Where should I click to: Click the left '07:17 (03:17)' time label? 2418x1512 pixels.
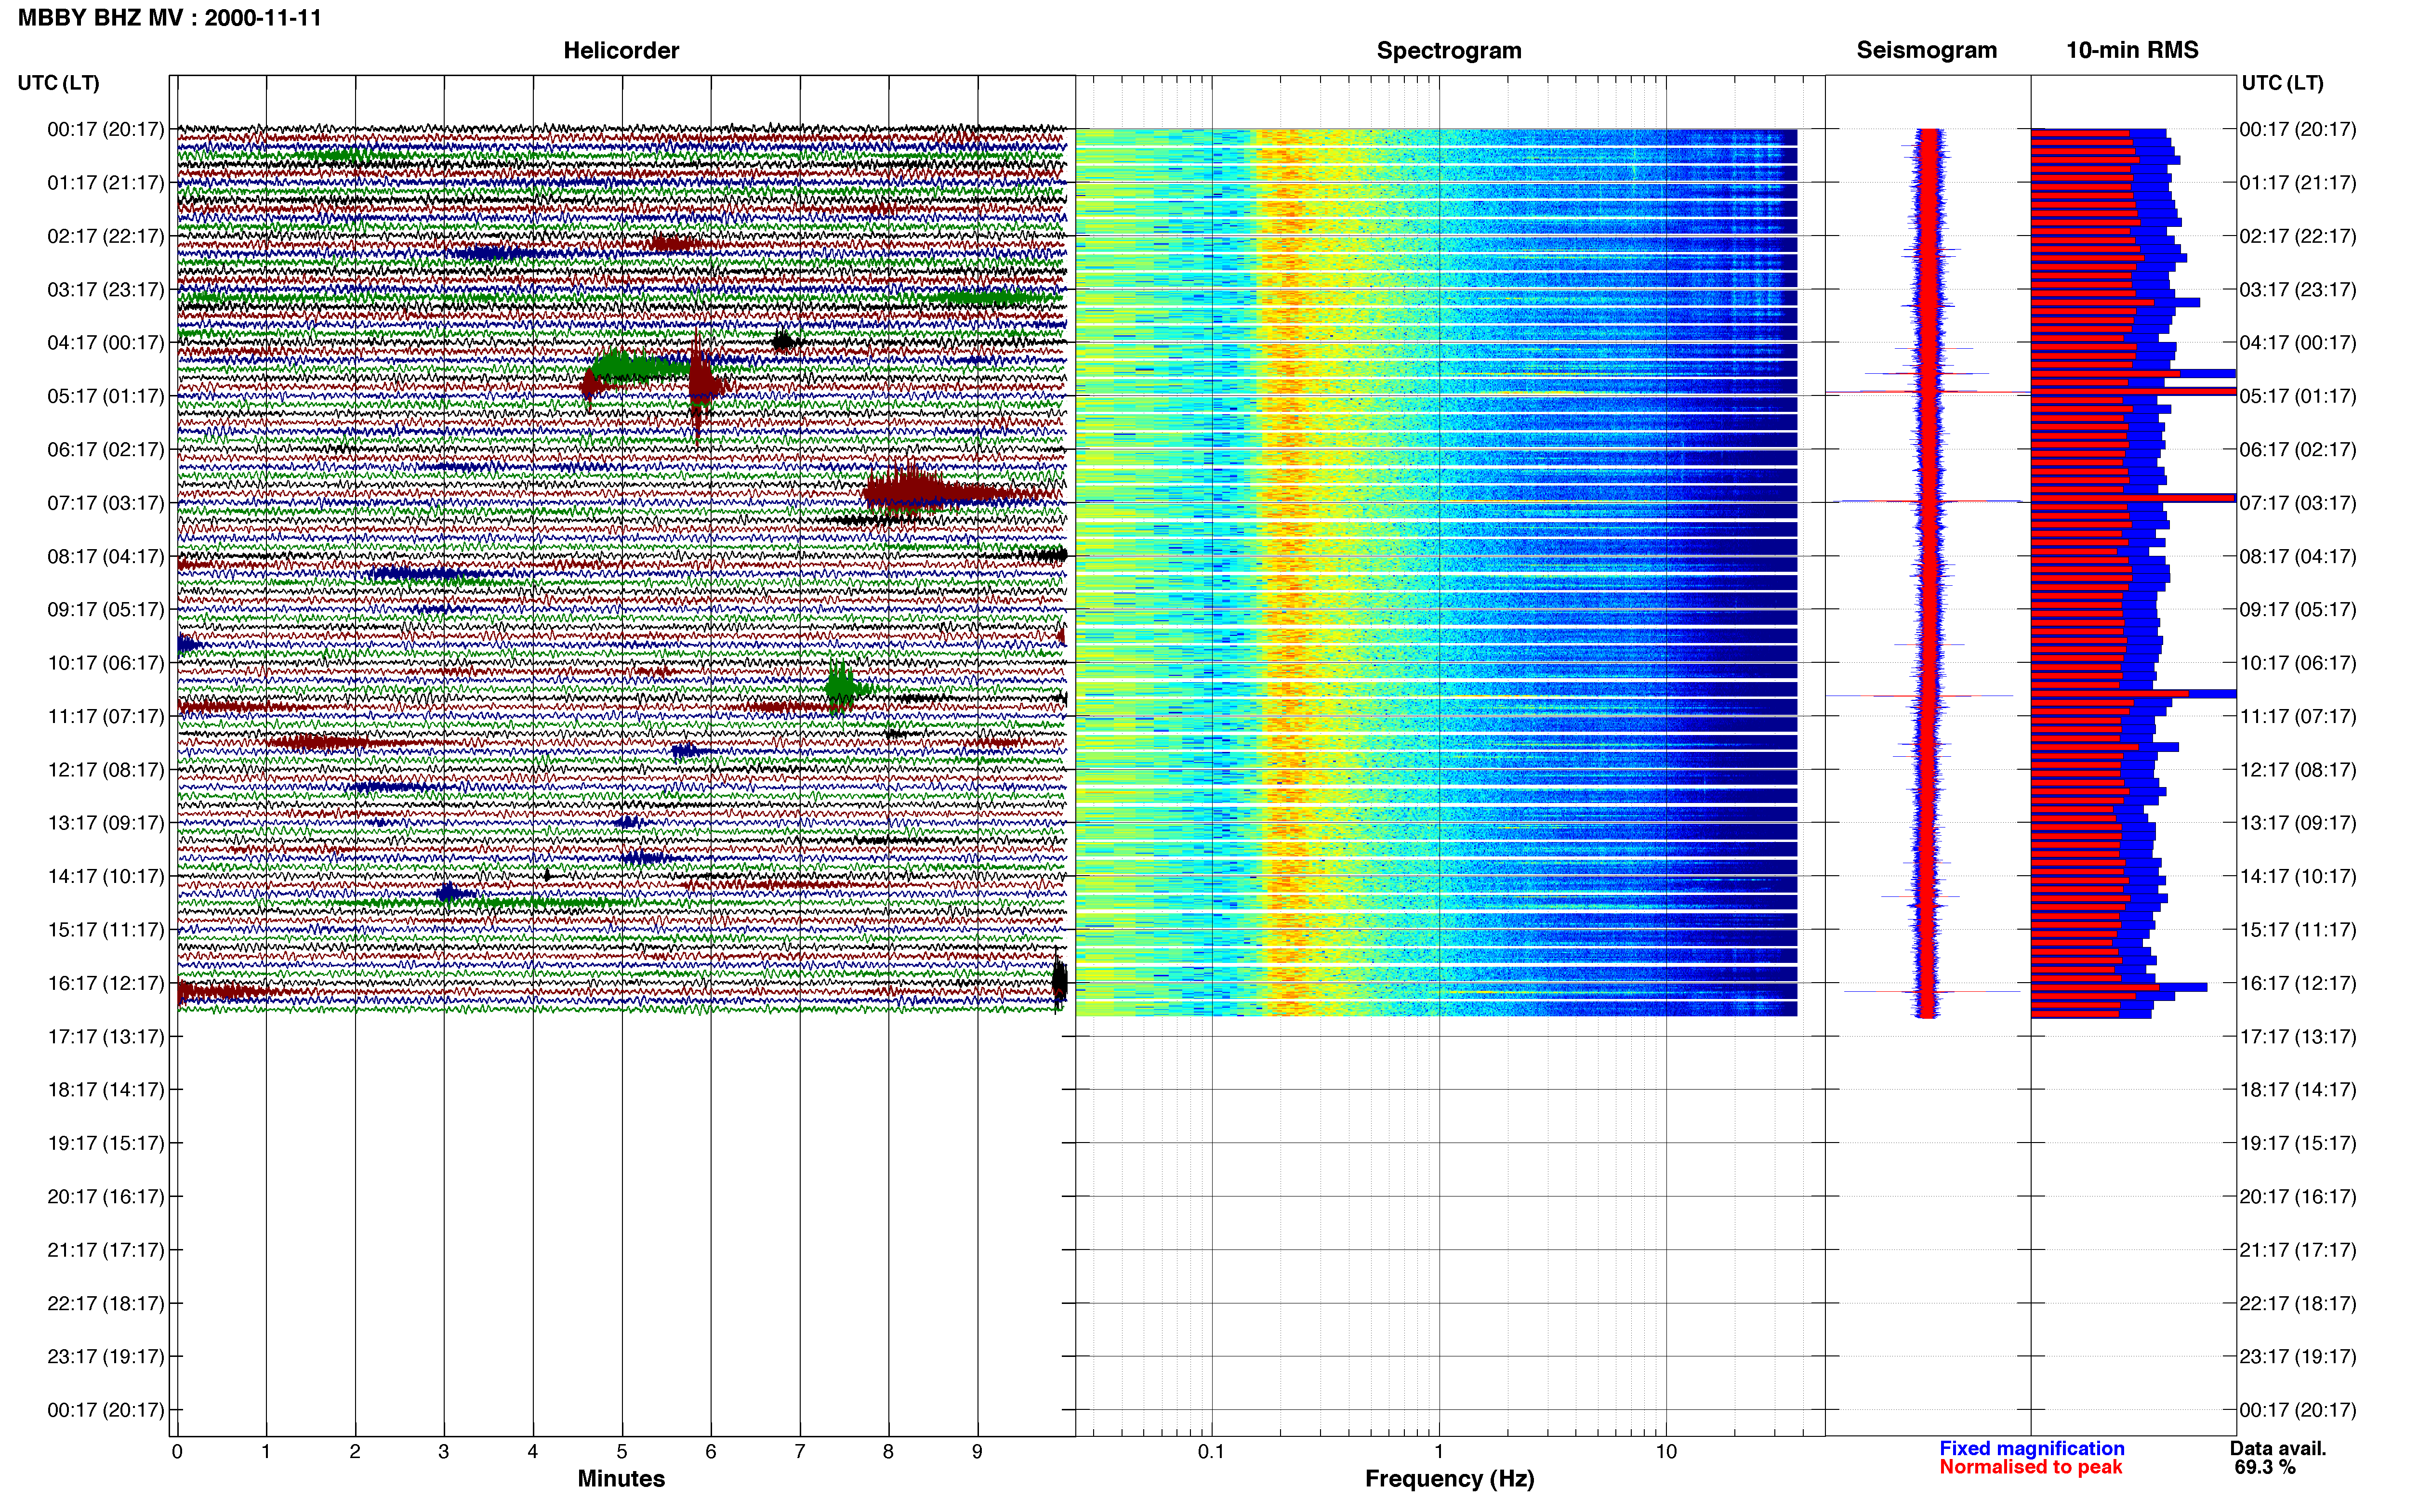[106, 503]
